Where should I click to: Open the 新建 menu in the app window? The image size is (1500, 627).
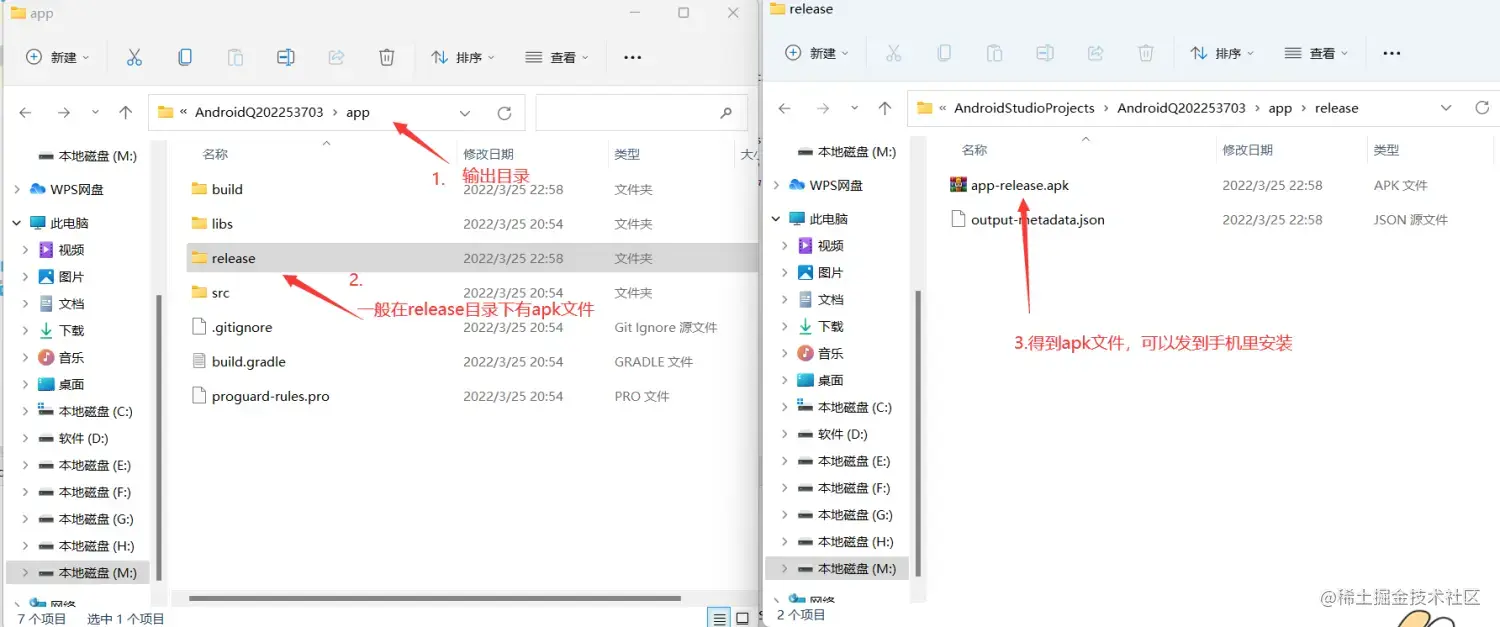tap(57, 57)
